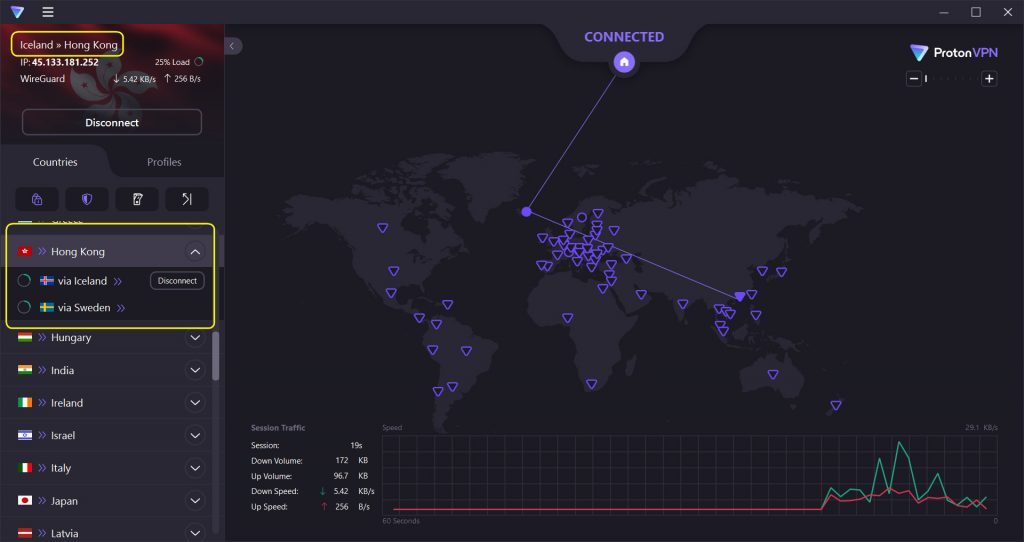Toggle the Secure Core lock icon

coord(37,199)
